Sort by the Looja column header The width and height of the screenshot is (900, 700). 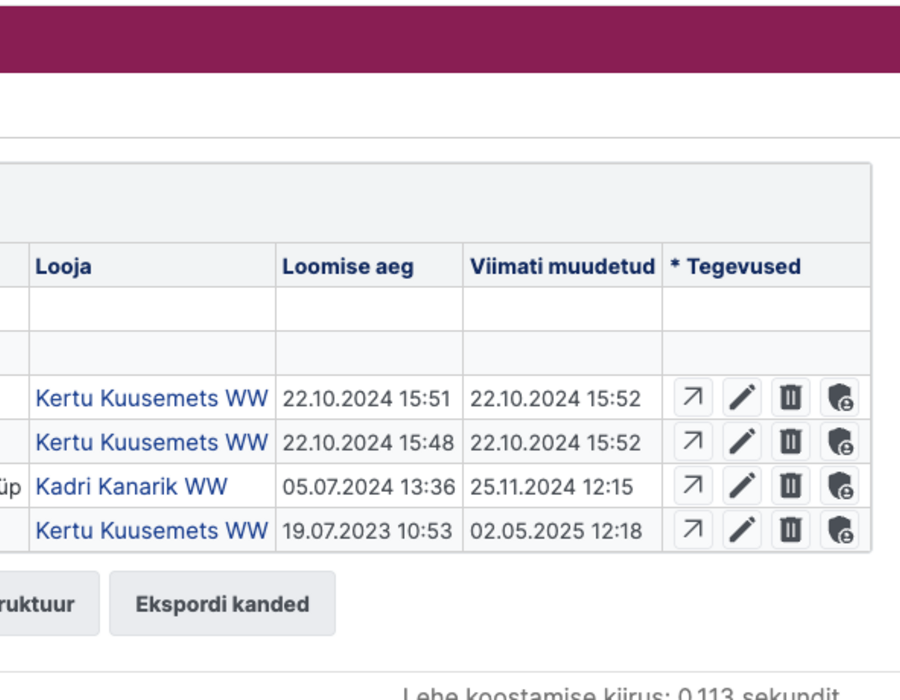[63, 266]
